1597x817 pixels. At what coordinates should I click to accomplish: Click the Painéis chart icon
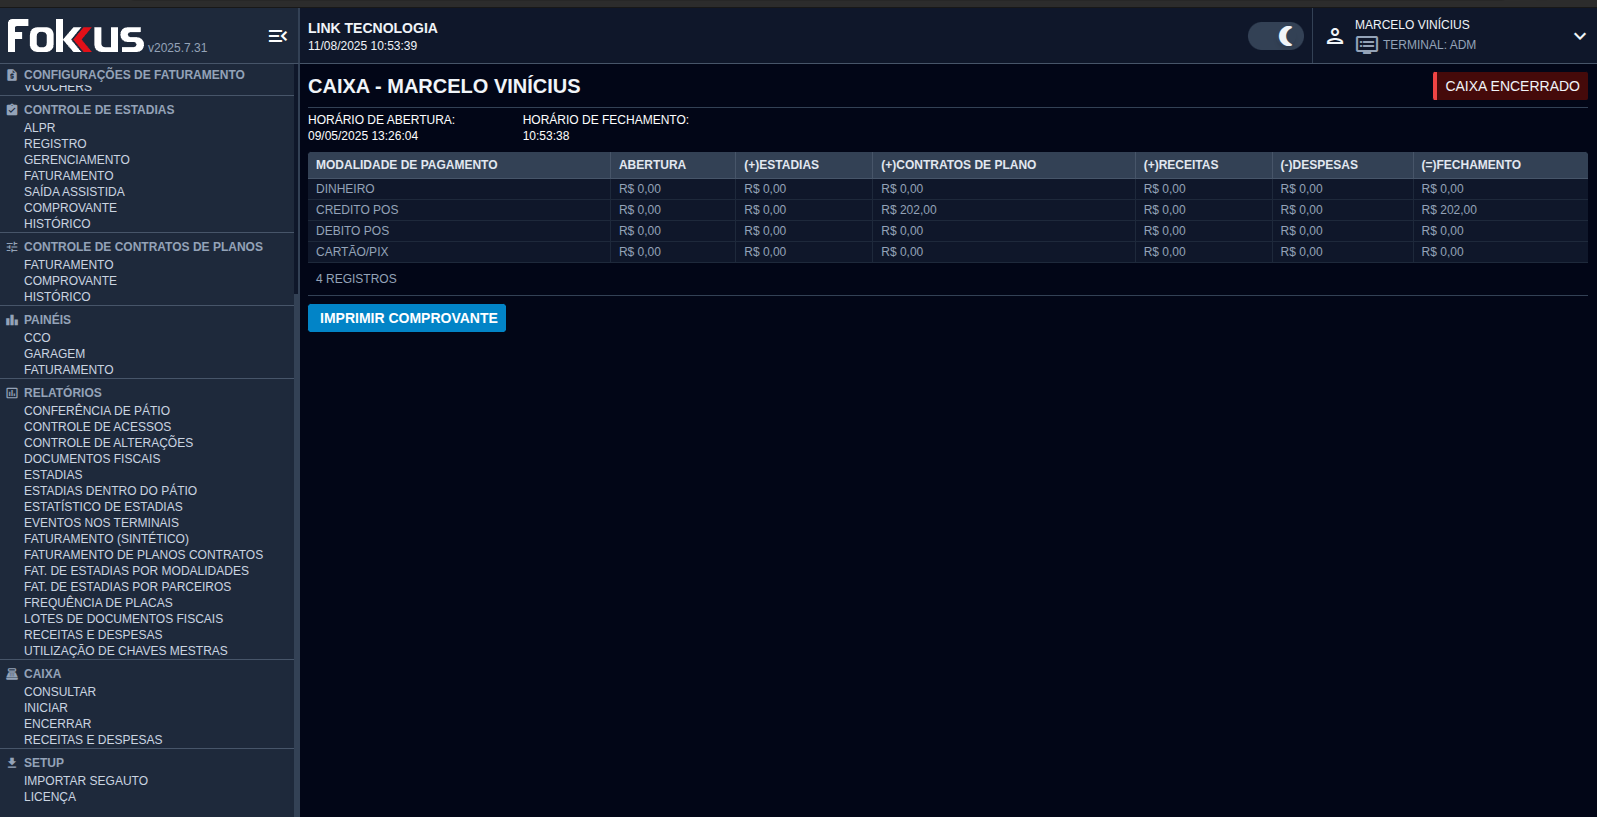click(12, 320)
